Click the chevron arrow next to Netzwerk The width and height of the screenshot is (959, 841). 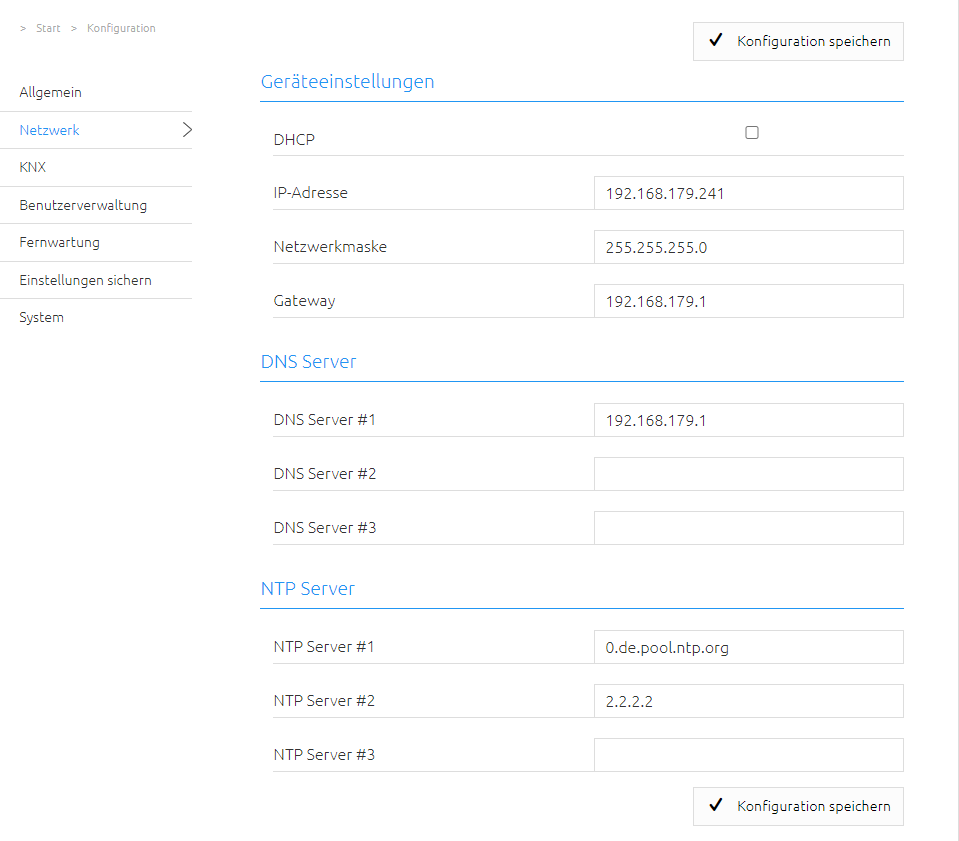187,130
